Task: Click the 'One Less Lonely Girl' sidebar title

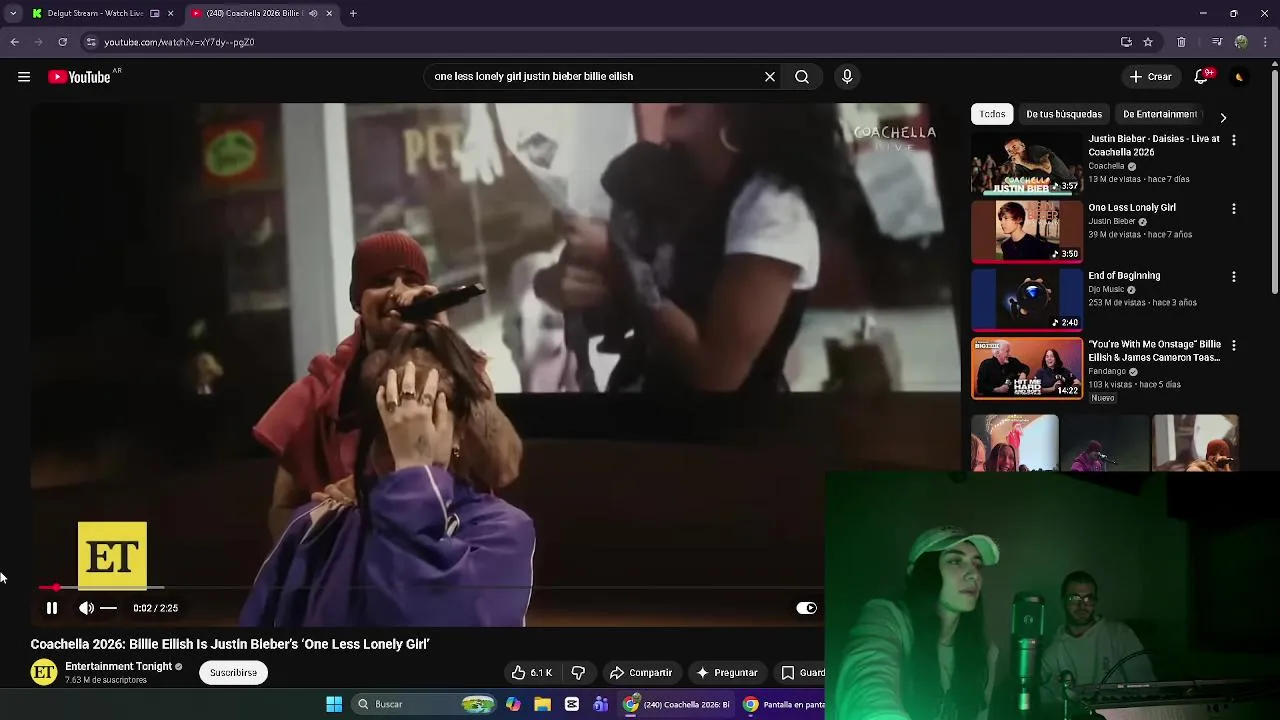Action: tap(1132, 207)
